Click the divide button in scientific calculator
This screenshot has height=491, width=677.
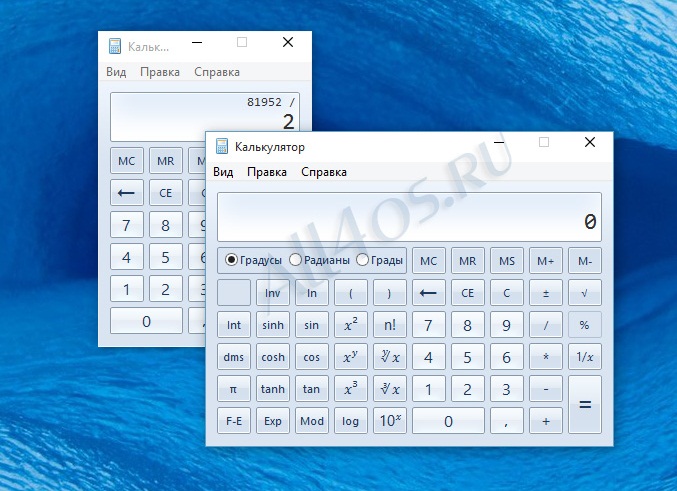pos(546,325)
